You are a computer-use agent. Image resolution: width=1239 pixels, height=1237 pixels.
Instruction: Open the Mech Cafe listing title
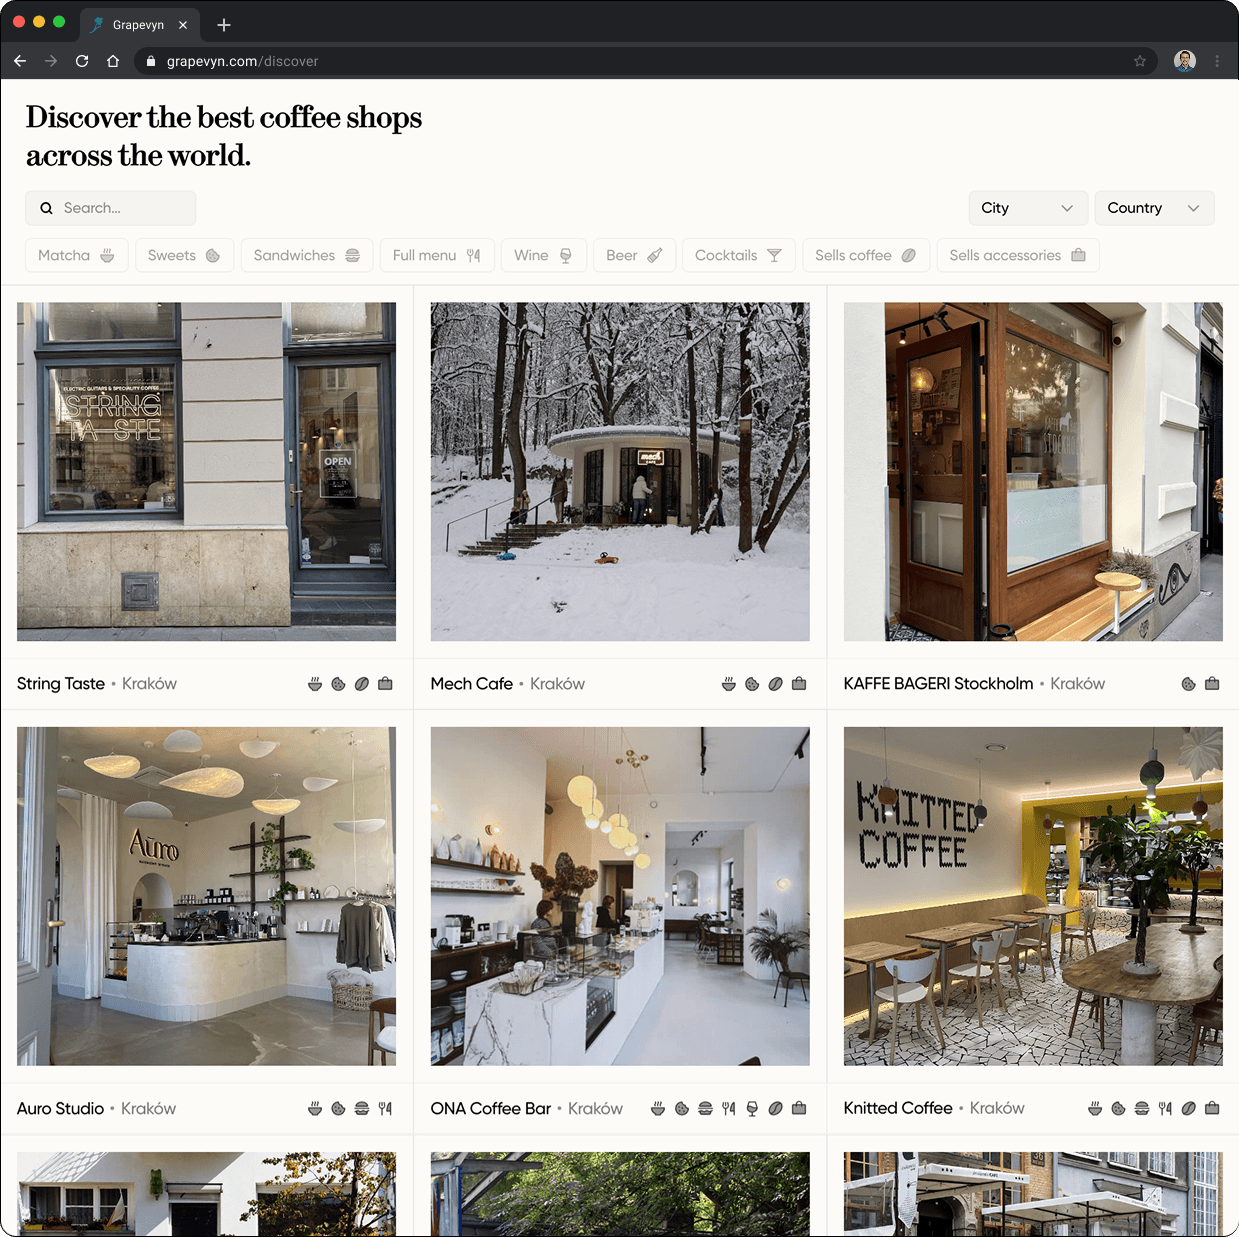(472, 684)
